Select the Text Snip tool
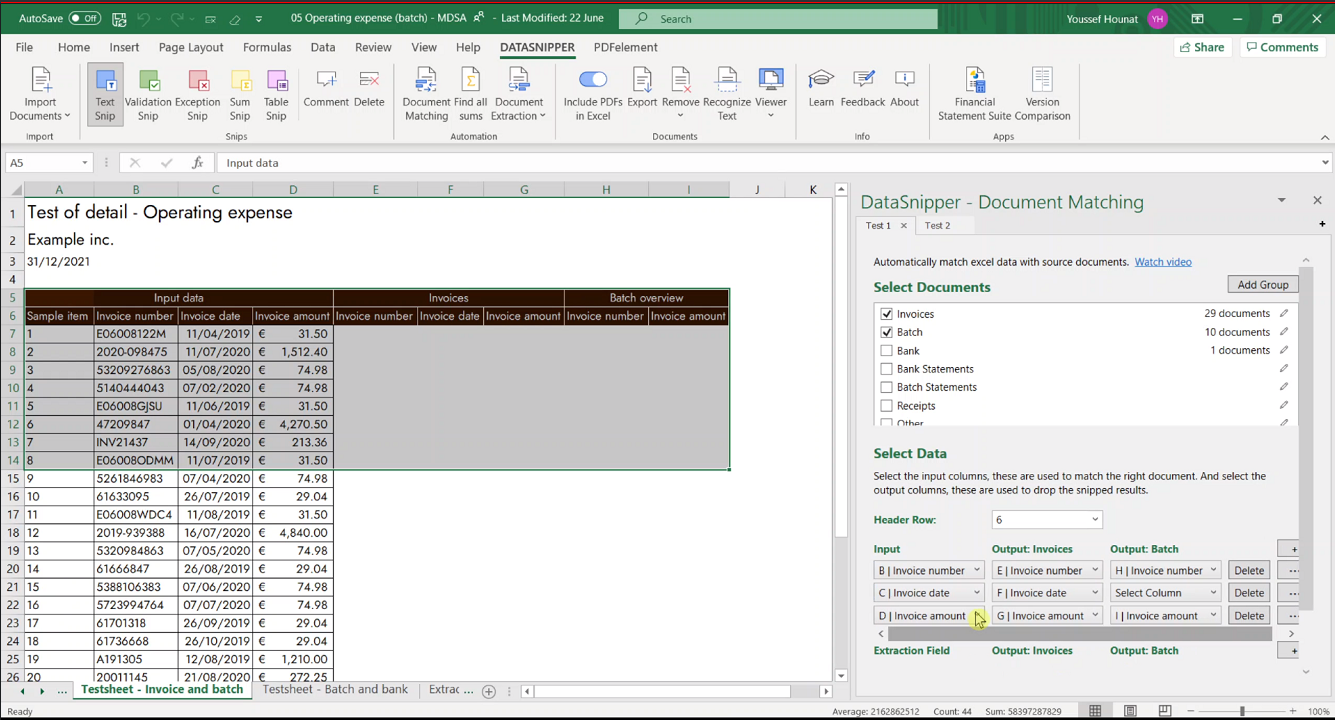Image resolution: width=1335 pixels, height=720 pixels. point(104,95)
